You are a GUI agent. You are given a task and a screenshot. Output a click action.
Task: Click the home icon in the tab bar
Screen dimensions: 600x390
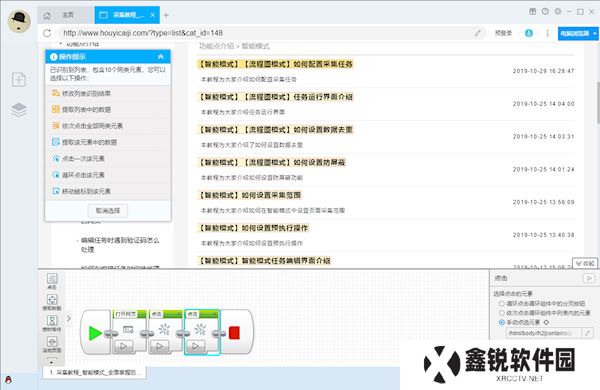coord(47,16)
